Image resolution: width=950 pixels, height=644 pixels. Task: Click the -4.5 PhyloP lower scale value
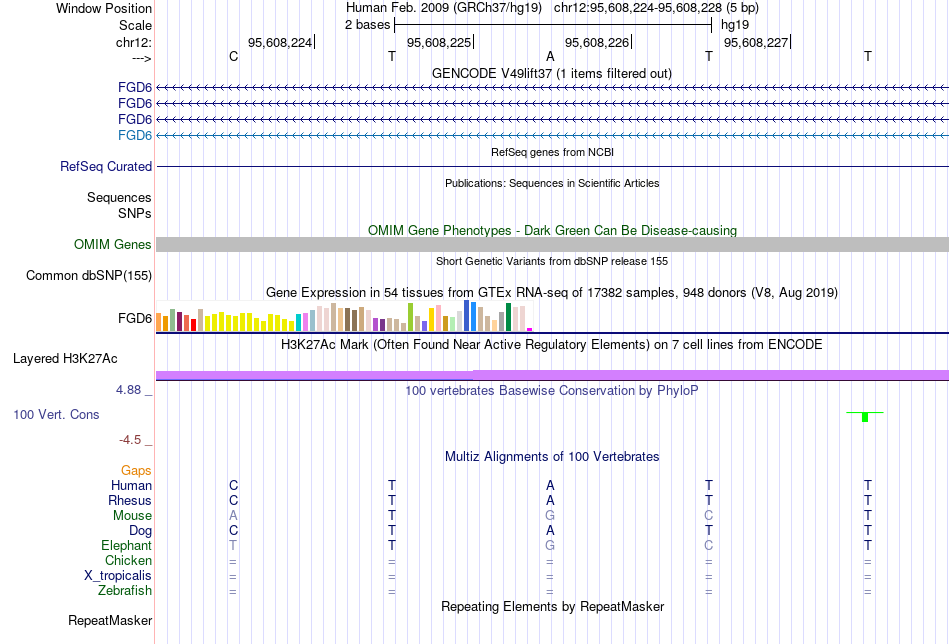130,439
